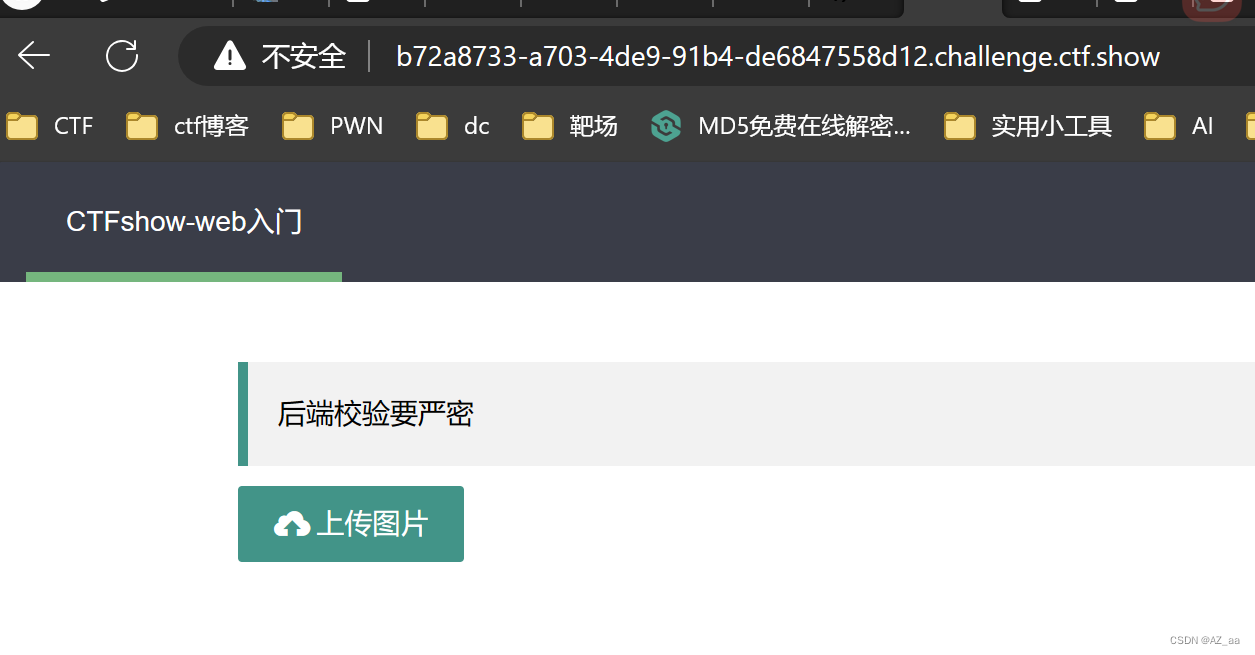Click the teal MD5 site favicon
1255x655 pixels.
pyautogui.click(x=665, y=126)
